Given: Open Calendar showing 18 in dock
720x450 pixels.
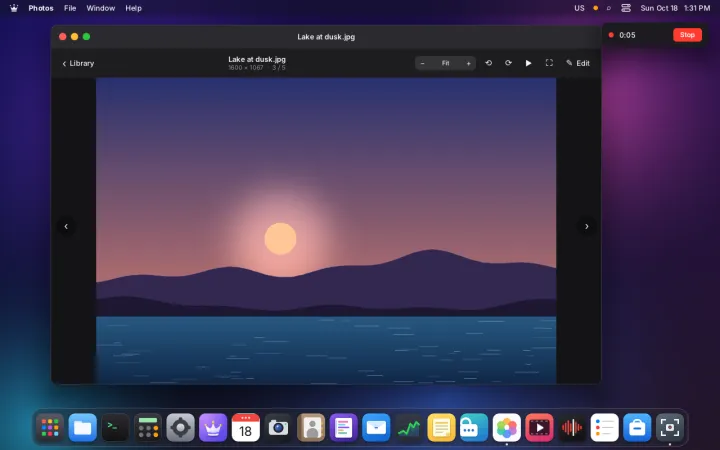Looking at the screenshot, I should (x=246, y=428).
